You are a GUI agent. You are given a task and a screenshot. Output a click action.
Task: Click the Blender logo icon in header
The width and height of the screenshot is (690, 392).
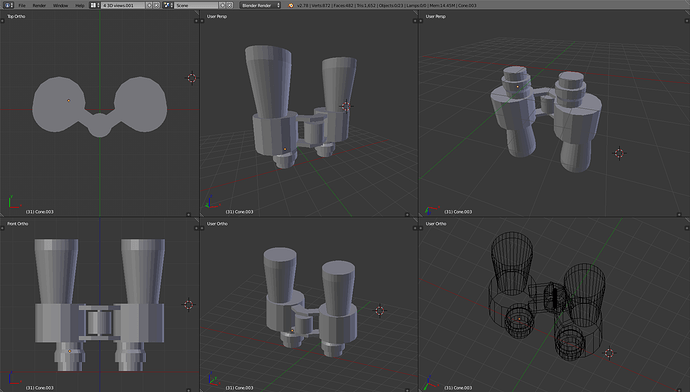pyautogui.click(x=291, y=5)
